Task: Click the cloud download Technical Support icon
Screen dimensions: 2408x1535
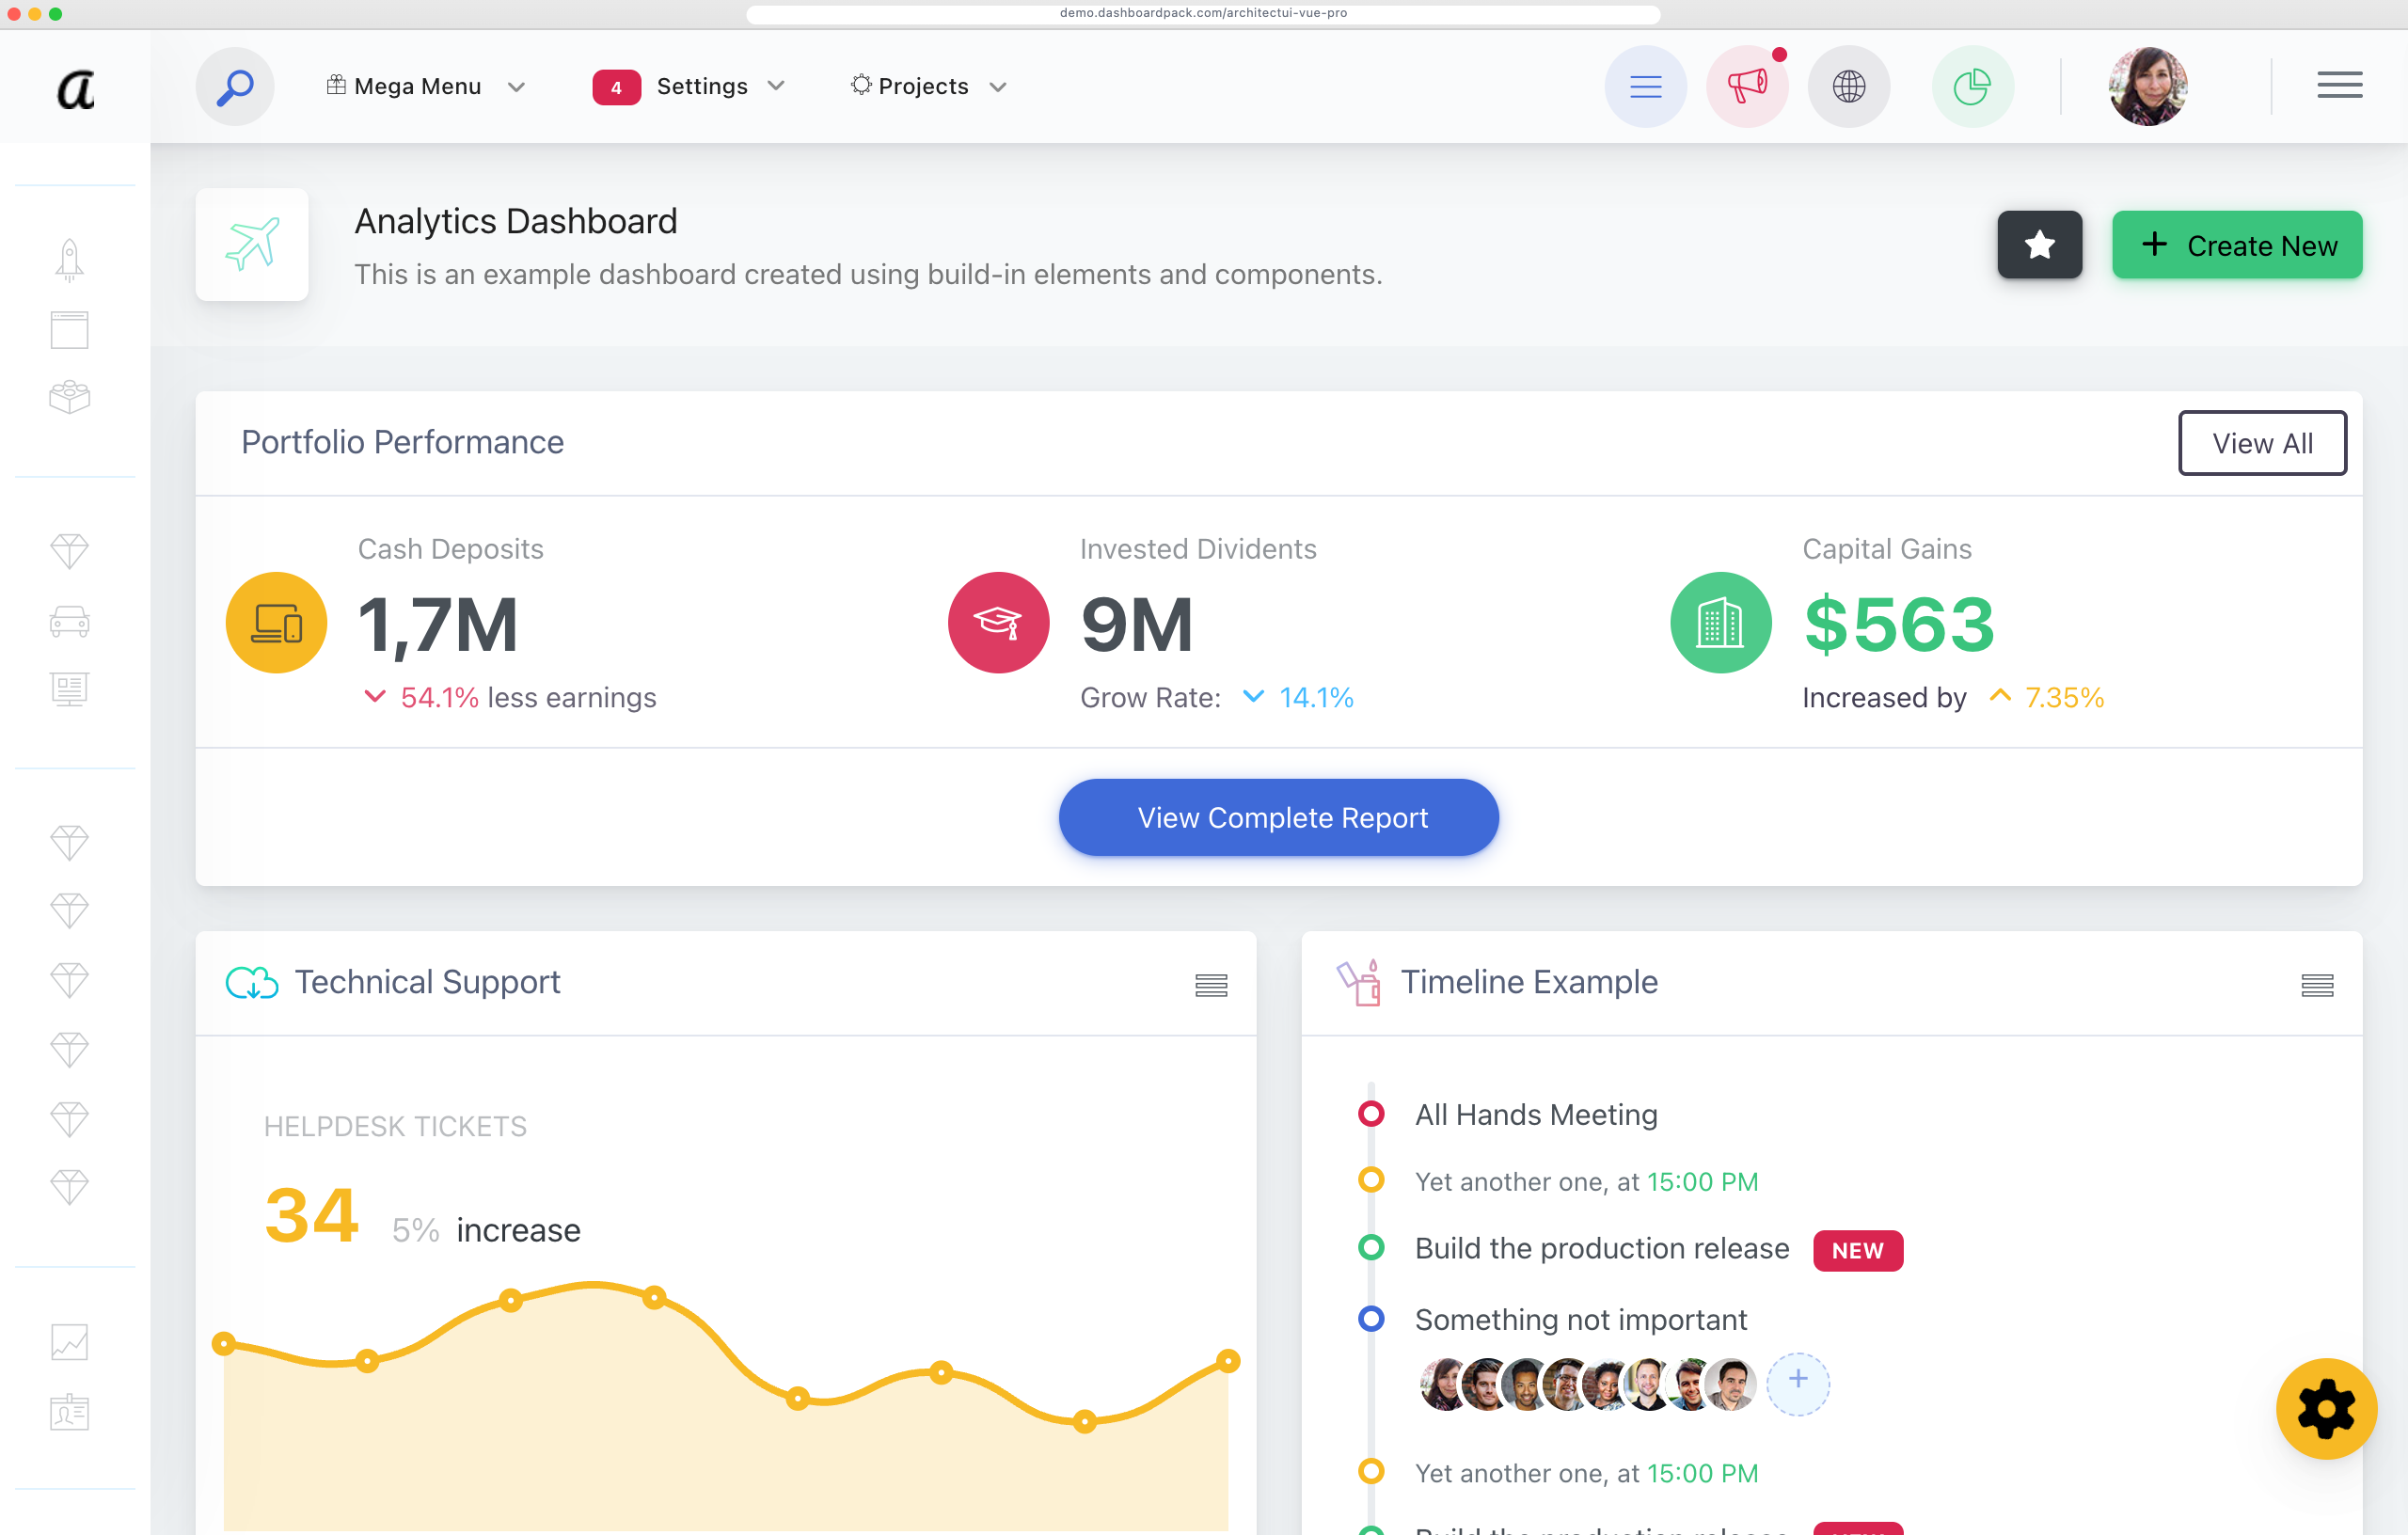Action: pyautogui.click(x=251, y=983)
